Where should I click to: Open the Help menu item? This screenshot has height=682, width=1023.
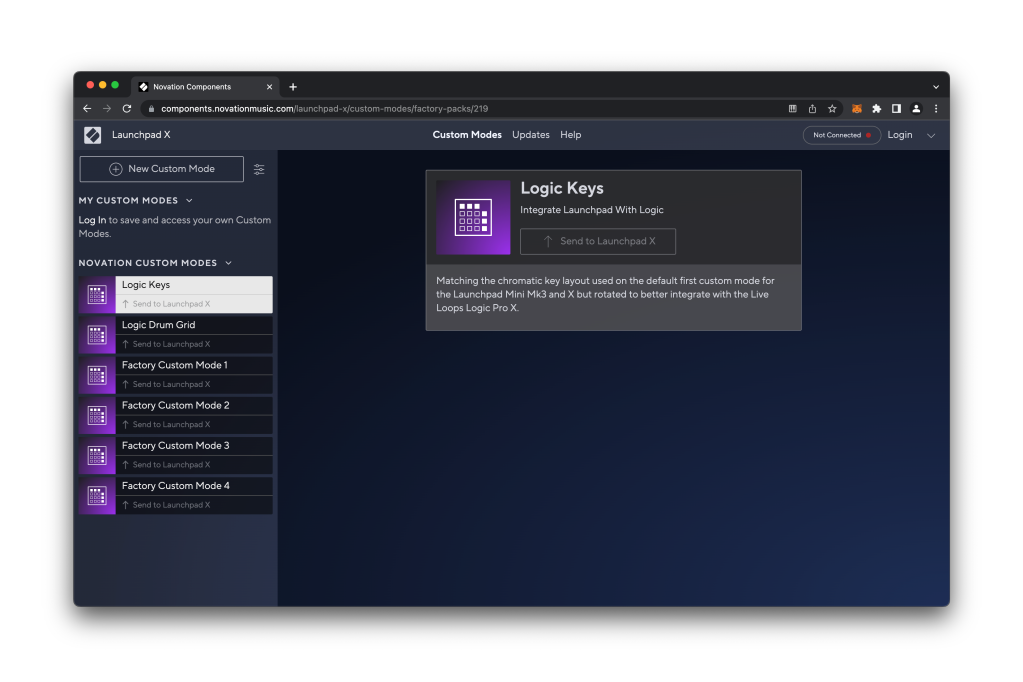[570, 135]
